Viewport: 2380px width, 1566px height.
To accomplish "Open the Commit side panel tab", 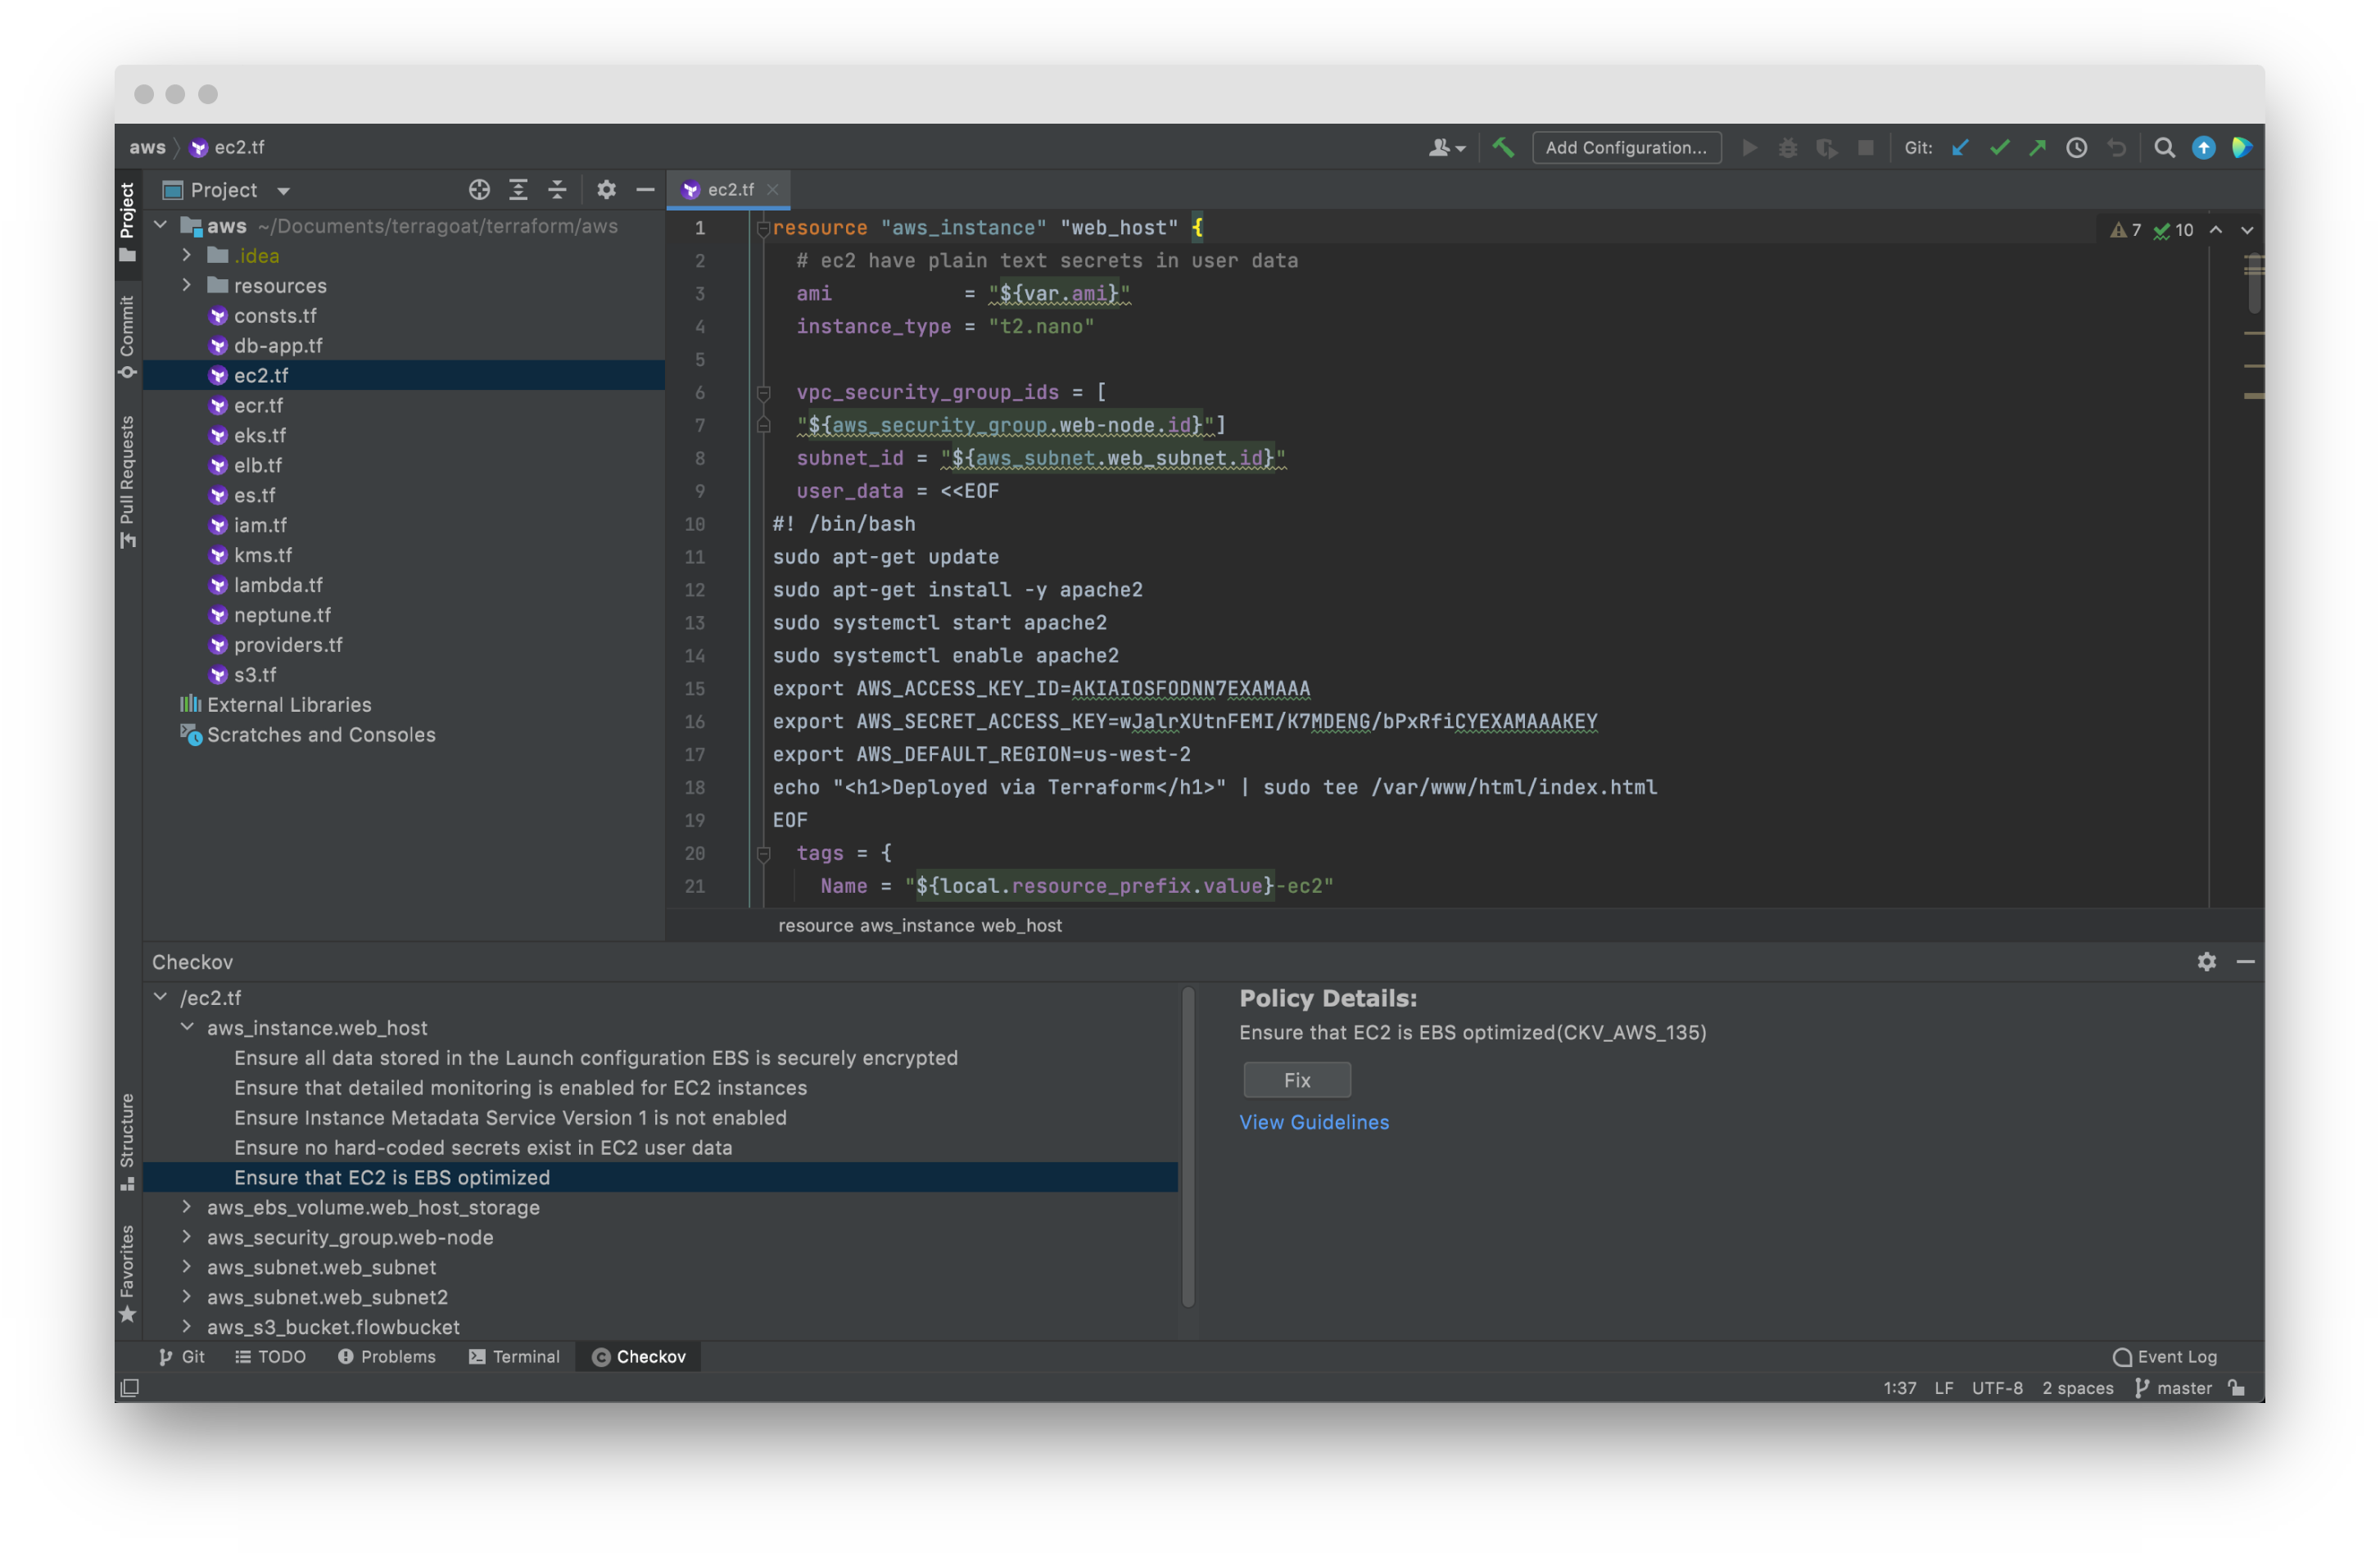I will [127, 337].
